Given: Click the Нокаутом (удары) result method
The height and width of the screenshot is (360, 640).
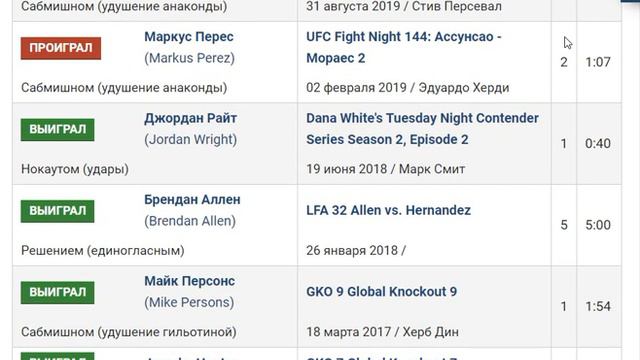Looking at the screenshot, I should [75, 169].
